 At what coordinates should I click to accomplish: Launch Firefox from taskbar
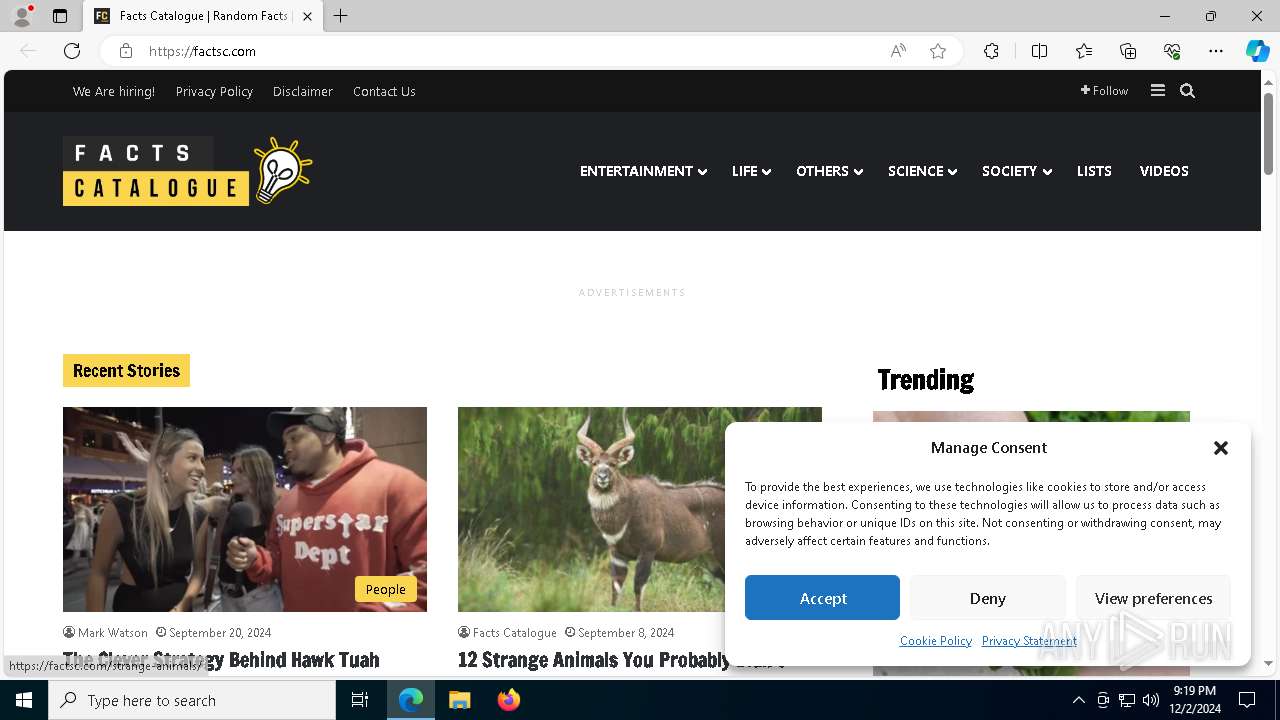(x=508, y=700)
